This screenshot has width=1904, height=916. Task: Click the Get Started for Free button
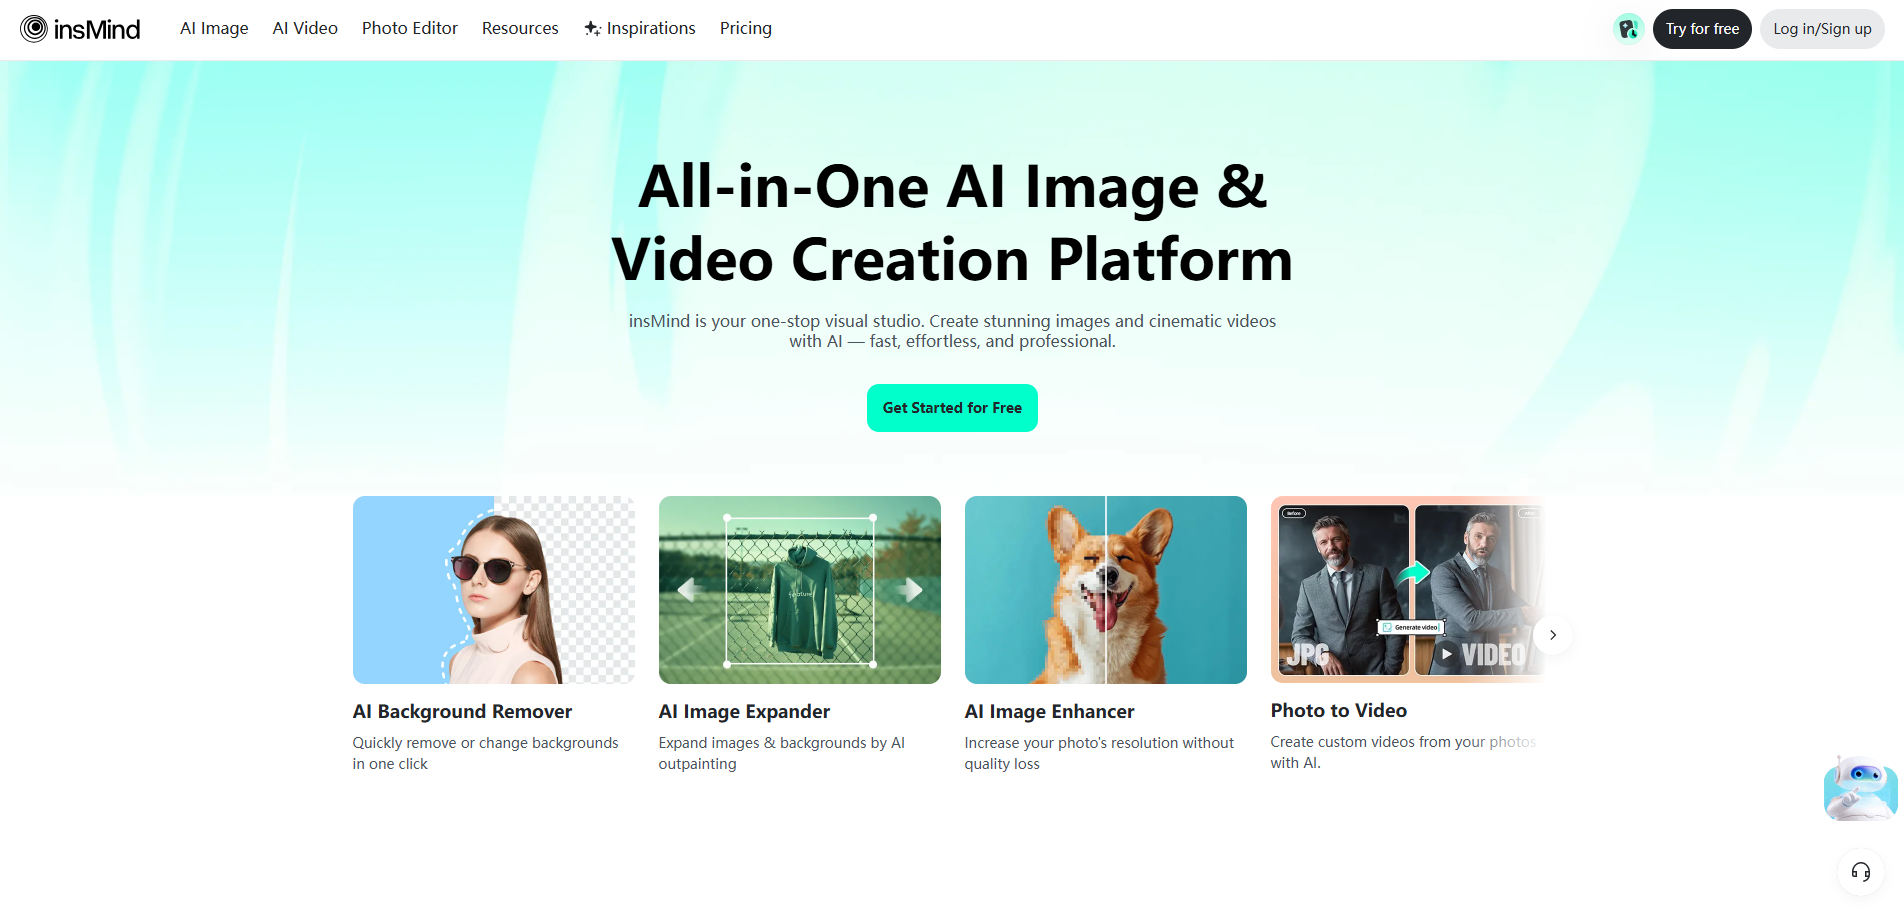(952, 408)
